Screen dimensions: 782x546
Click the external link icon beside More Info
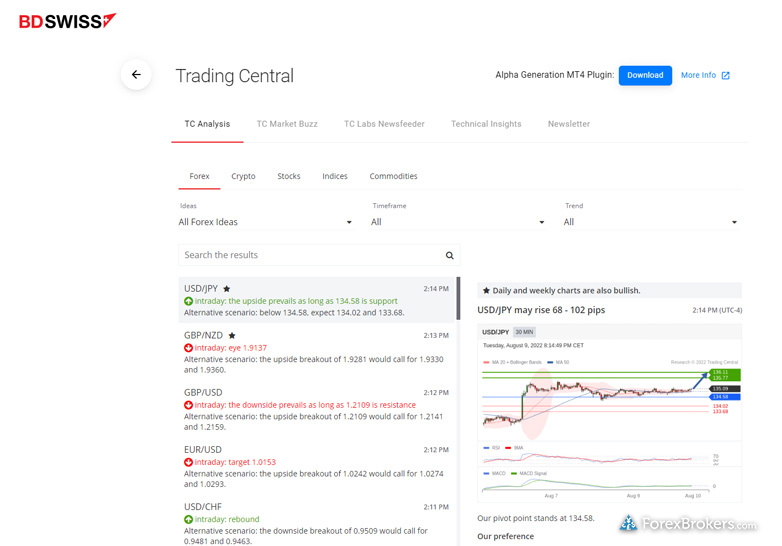(726, 75)
